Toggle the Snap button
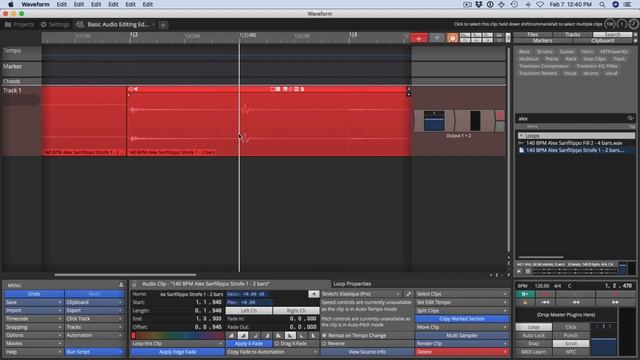This screenshot has width=640, height=360. pos(534,343)
